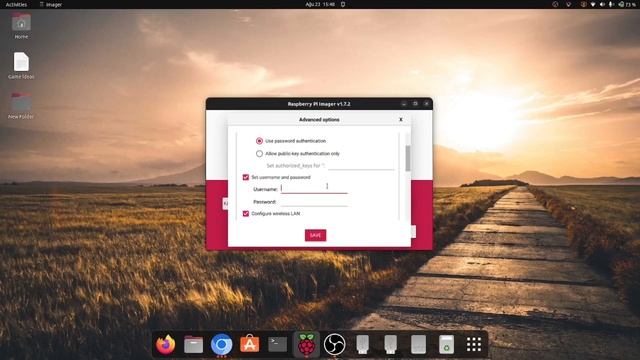Maximize the Raspberry Pi Imager window
The image size is (640, 360).
pyautogui.click(x=415, y=104)
